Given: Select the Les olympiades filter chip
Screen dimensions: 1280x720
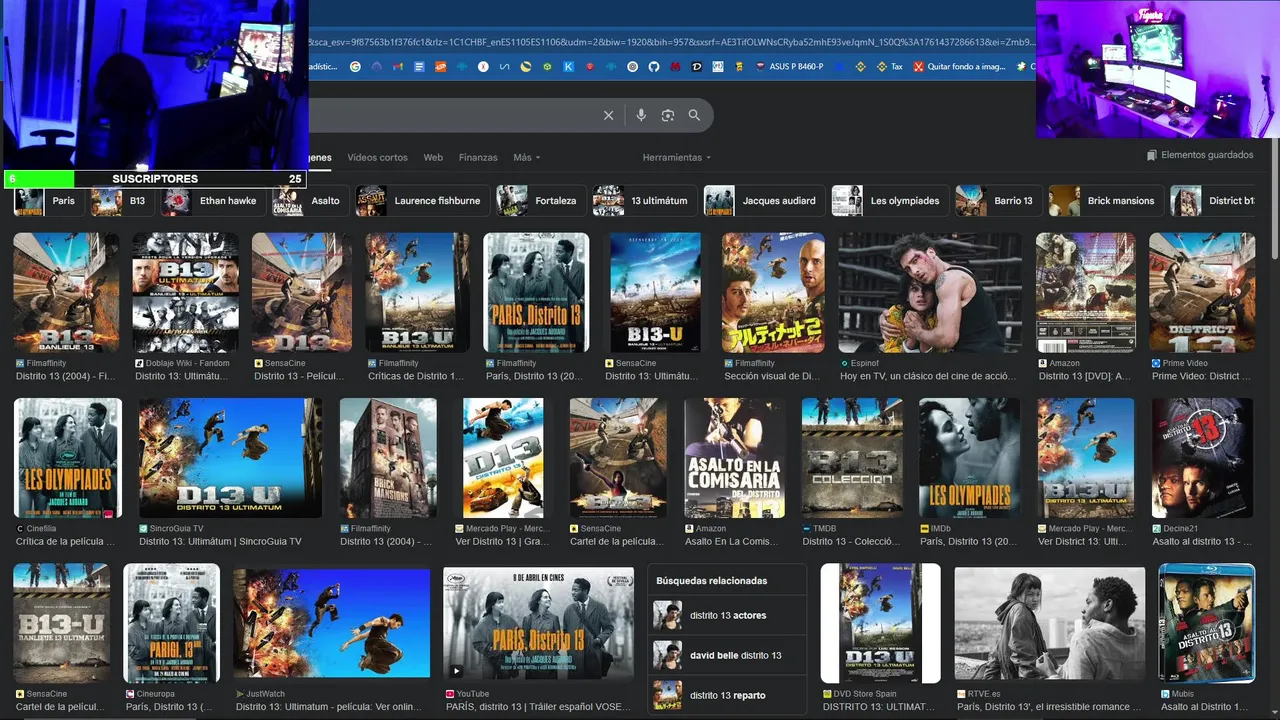Looking at the screenshot, I should (890, 201).
